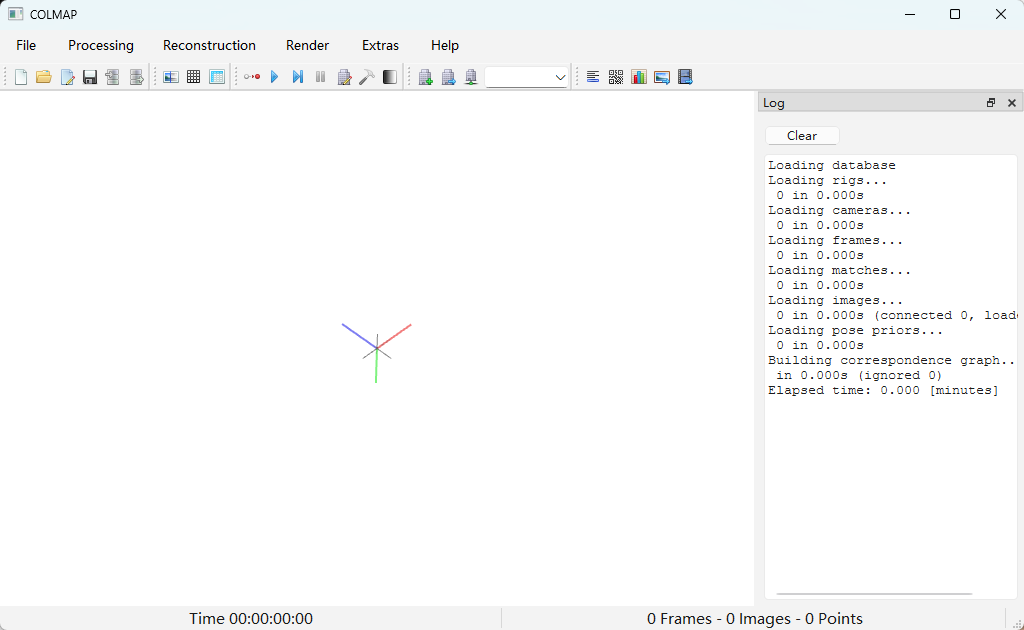
Task: Click the "Elapsed time: 0.000 [minutes]" line
Action: [883, 390]
